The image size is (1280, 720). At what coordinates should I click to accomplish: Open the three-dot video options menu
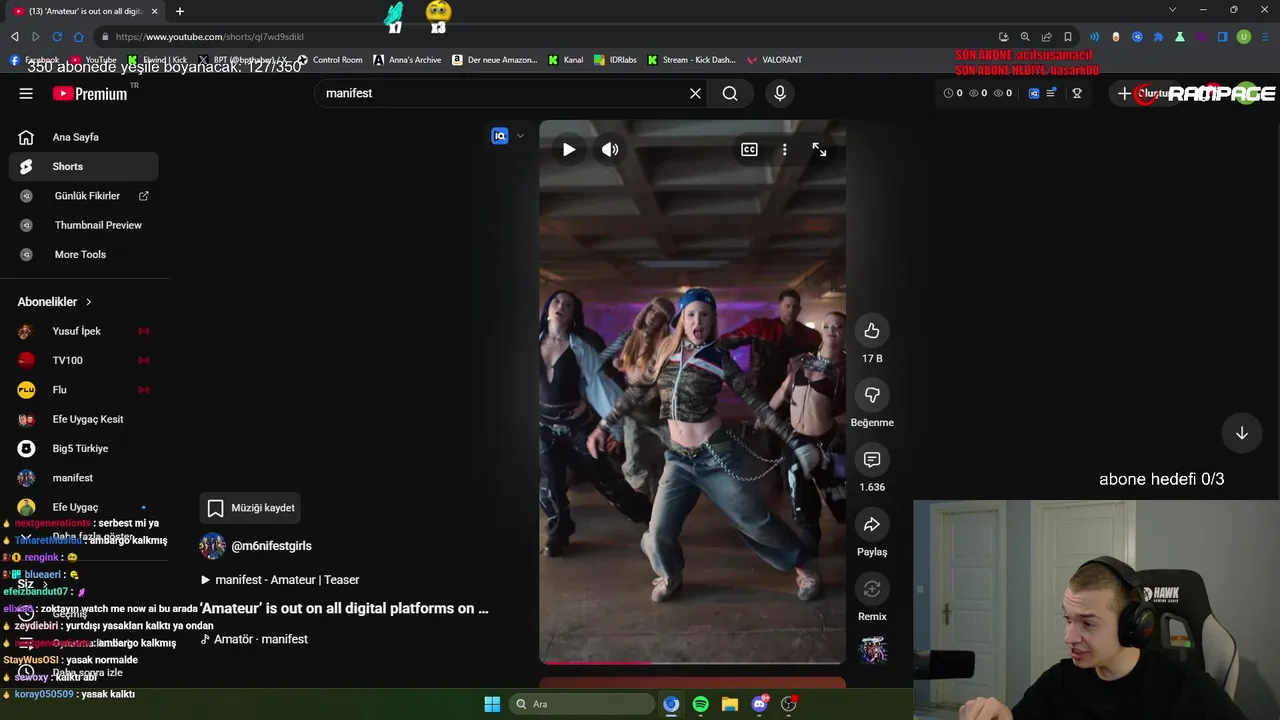pos(784,149)
